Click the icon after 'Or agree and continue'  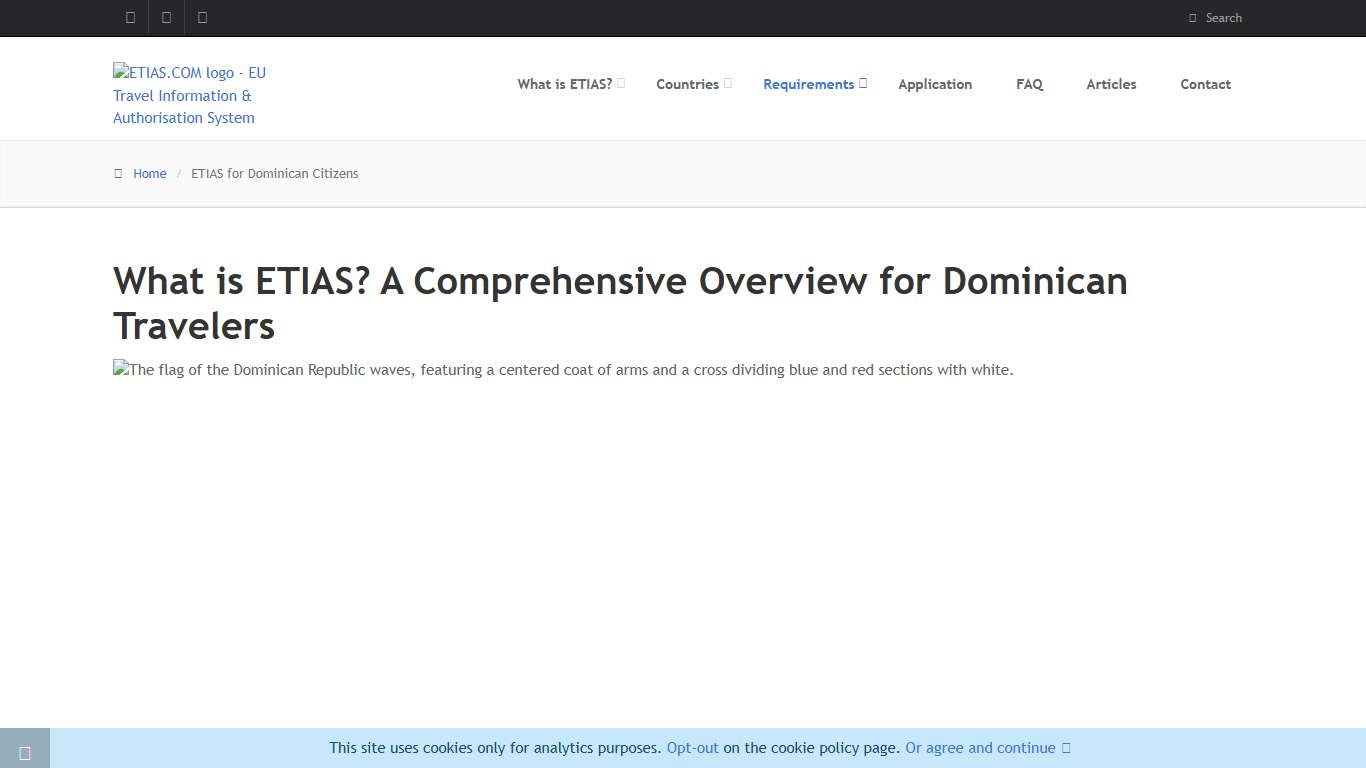[x=1066, y=748]
